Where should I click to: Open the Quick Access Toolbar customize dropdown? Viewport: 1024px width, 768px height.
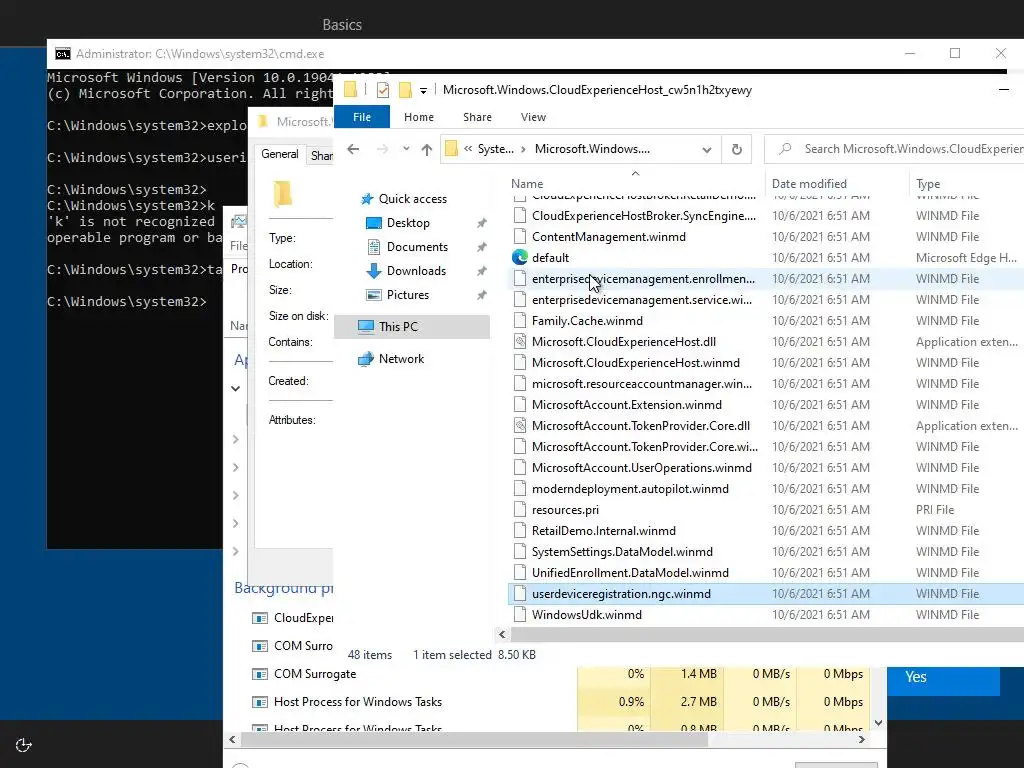click(423, 91)
